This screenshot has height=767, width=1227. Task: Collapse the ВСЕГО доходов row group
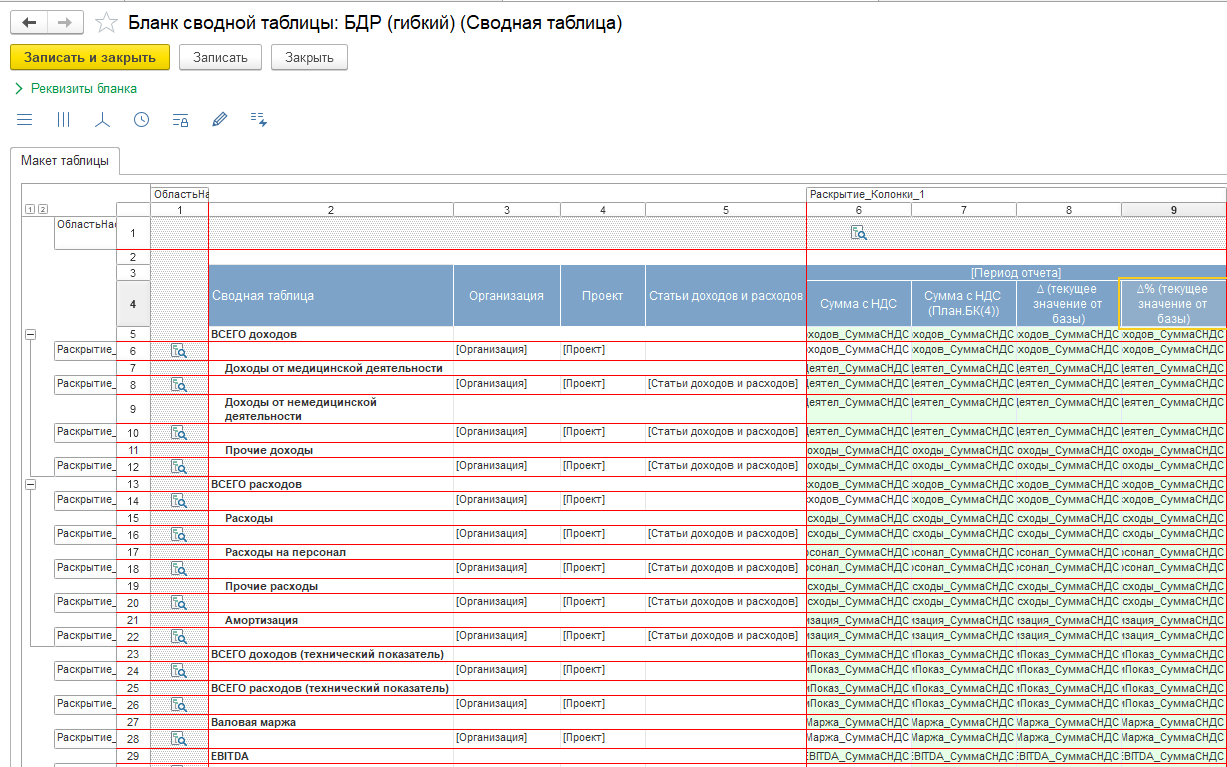(x=30, y=335)
